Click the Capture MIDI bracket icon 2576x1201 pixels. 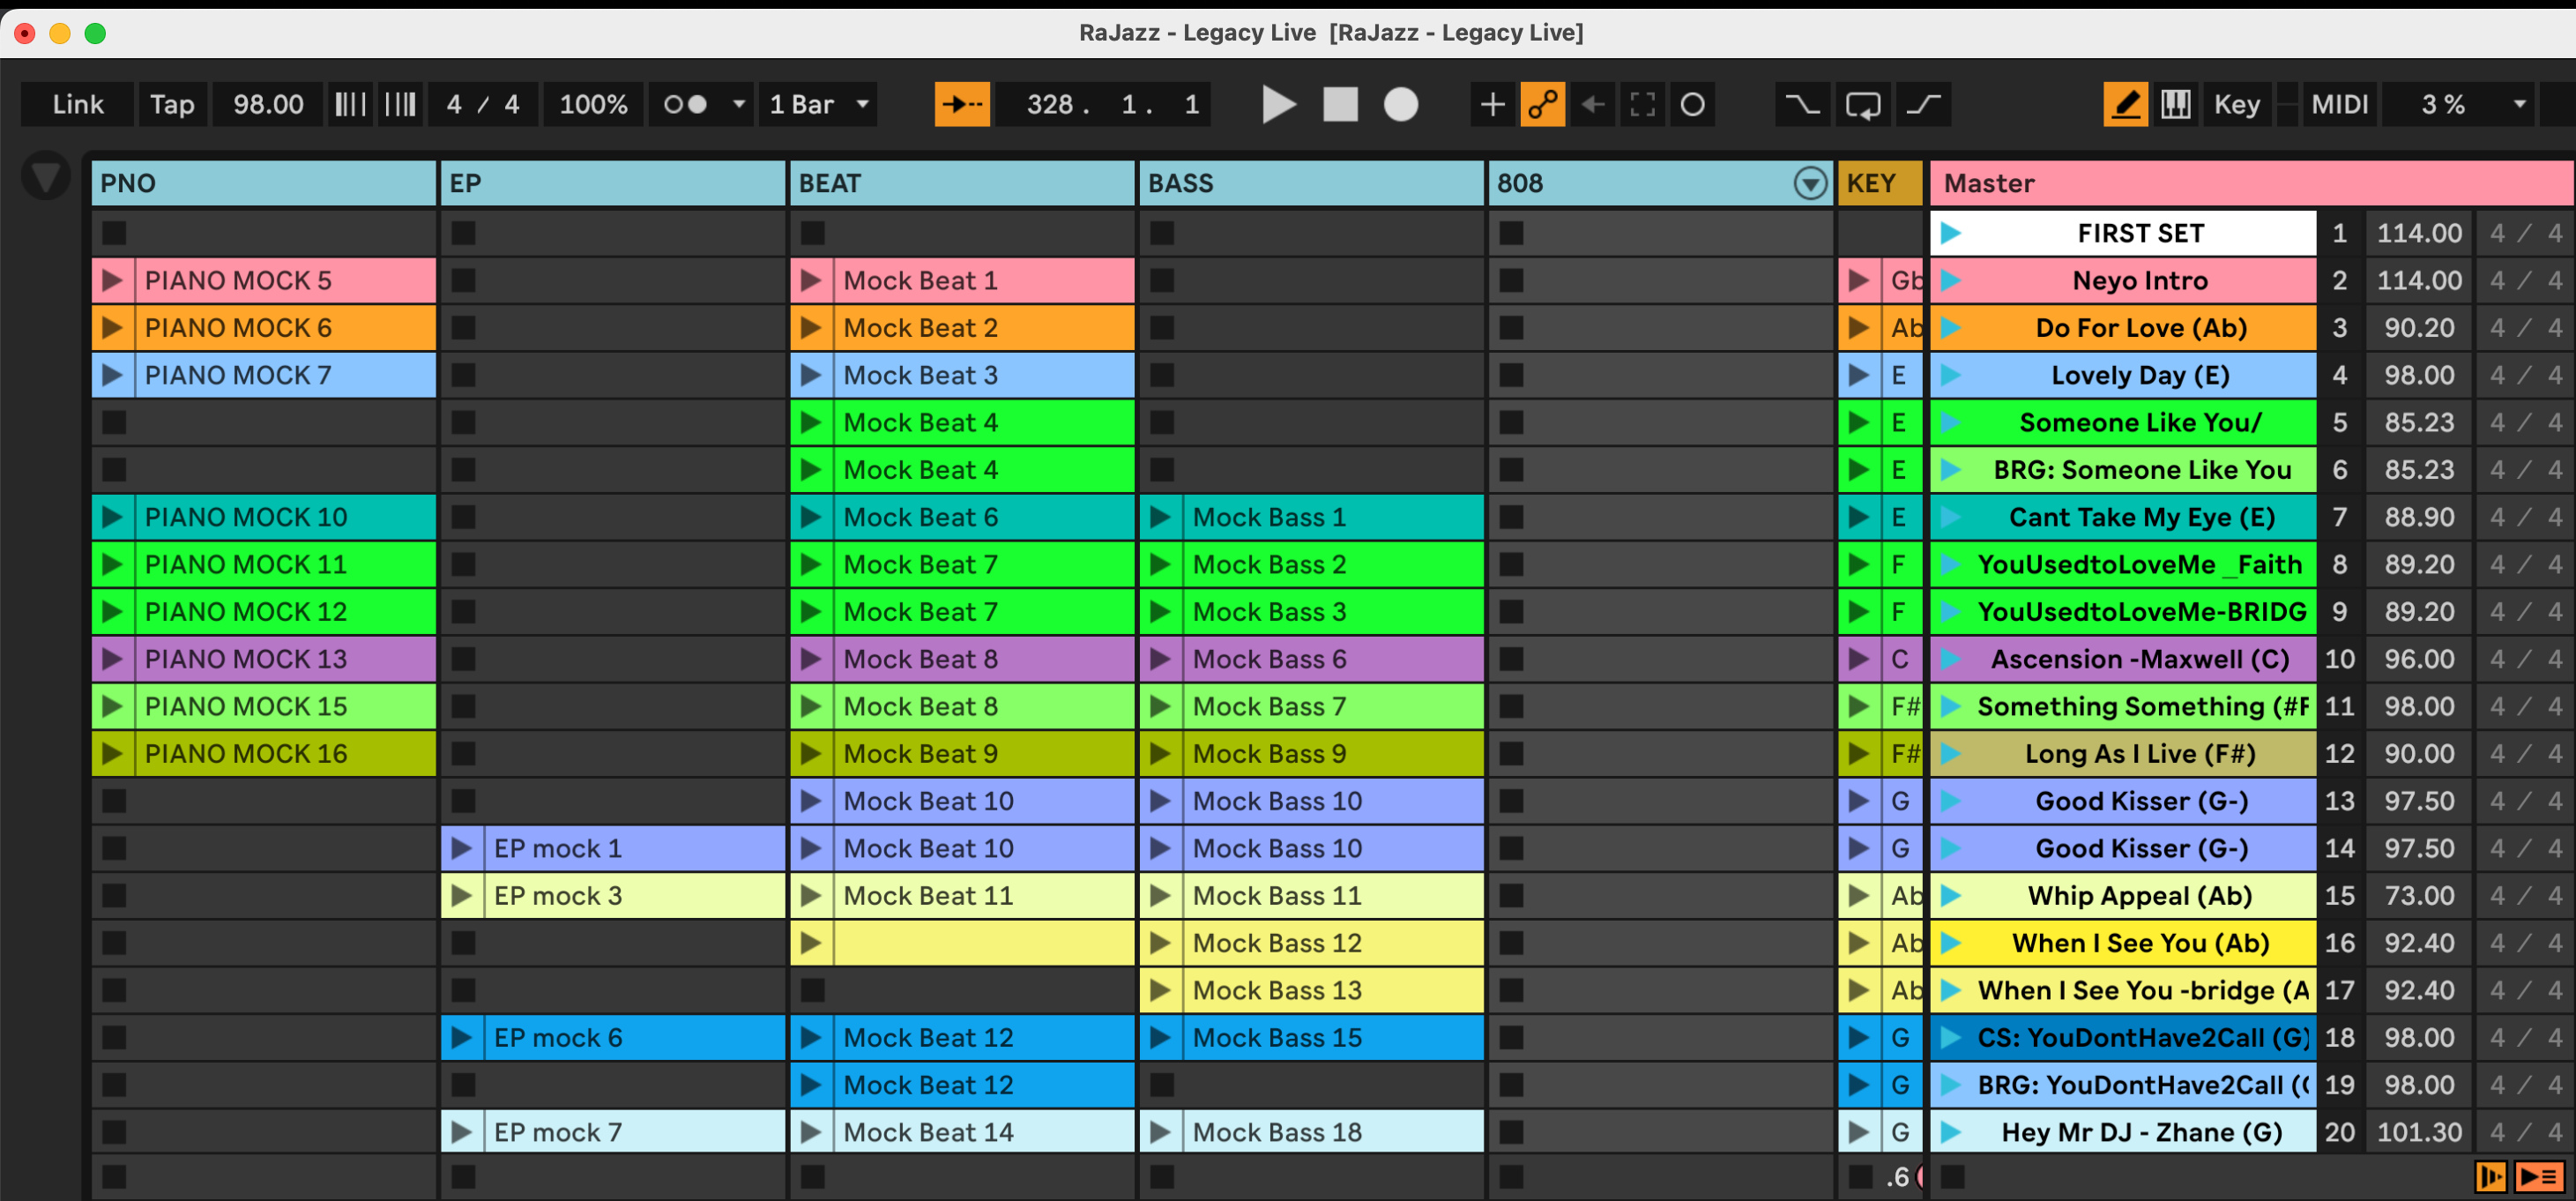(1643, 105)
